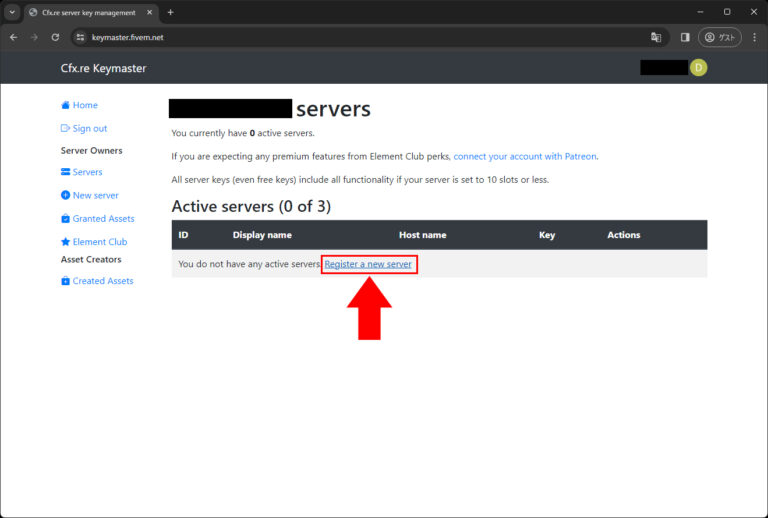Click the New server plus icon
768x518 pixels.
click(65, 195)
